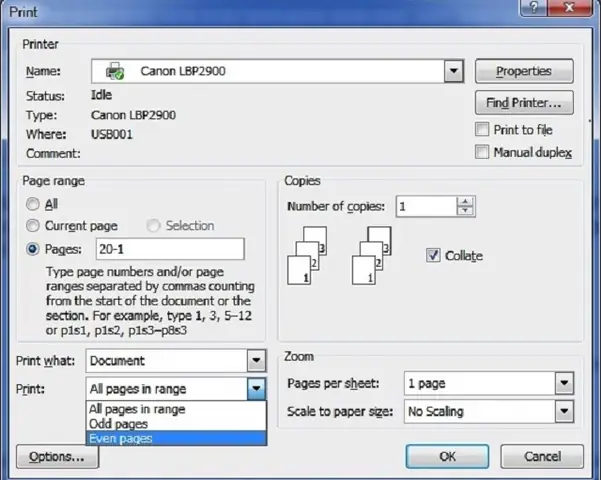Increase number of copies with up arrow
This screenshot has width=601, height=480.
[465, 201]
